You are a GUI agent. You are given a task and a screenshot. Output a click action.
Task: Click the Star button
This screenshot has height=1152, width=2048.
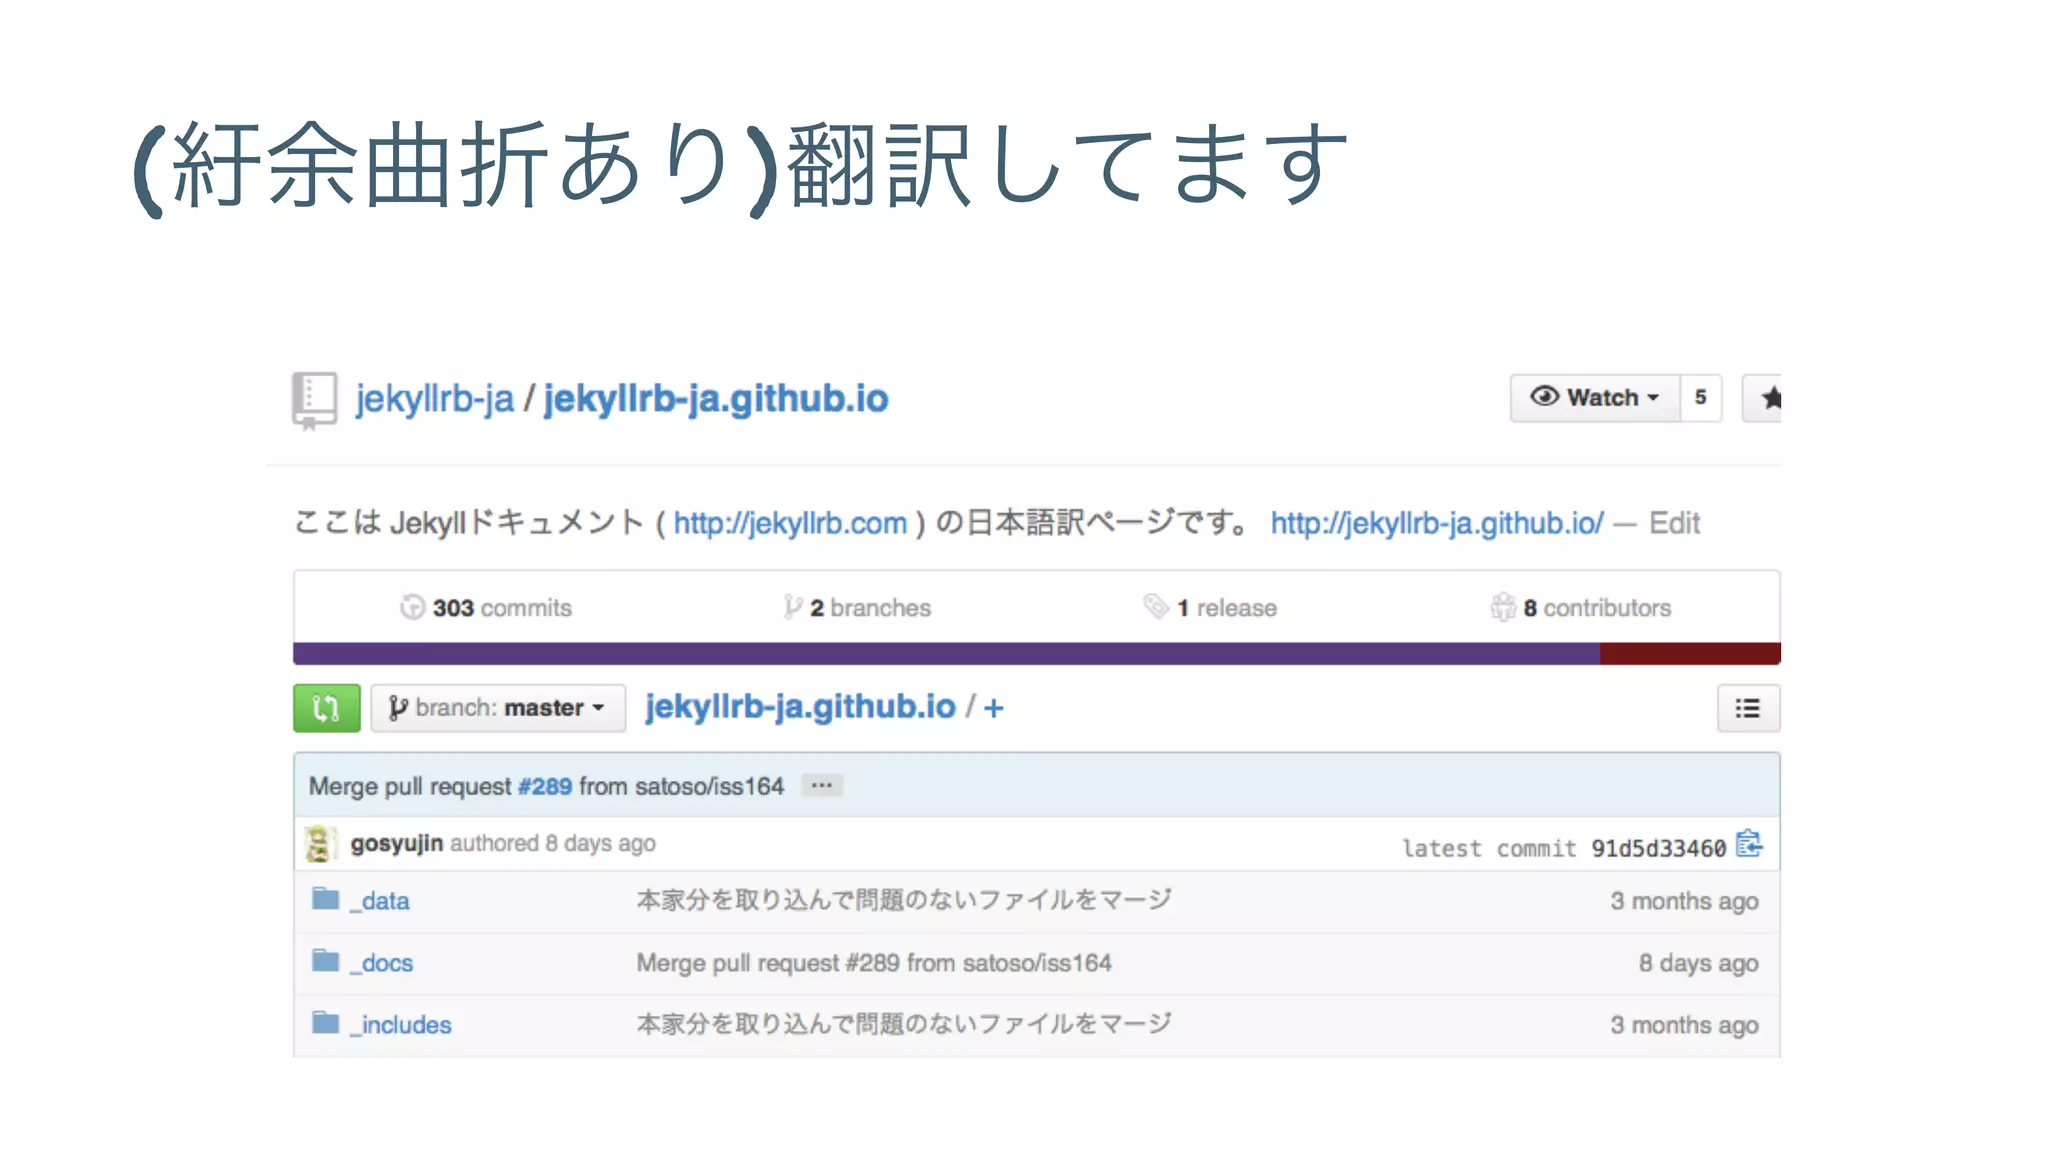(x=1762, y=398)
